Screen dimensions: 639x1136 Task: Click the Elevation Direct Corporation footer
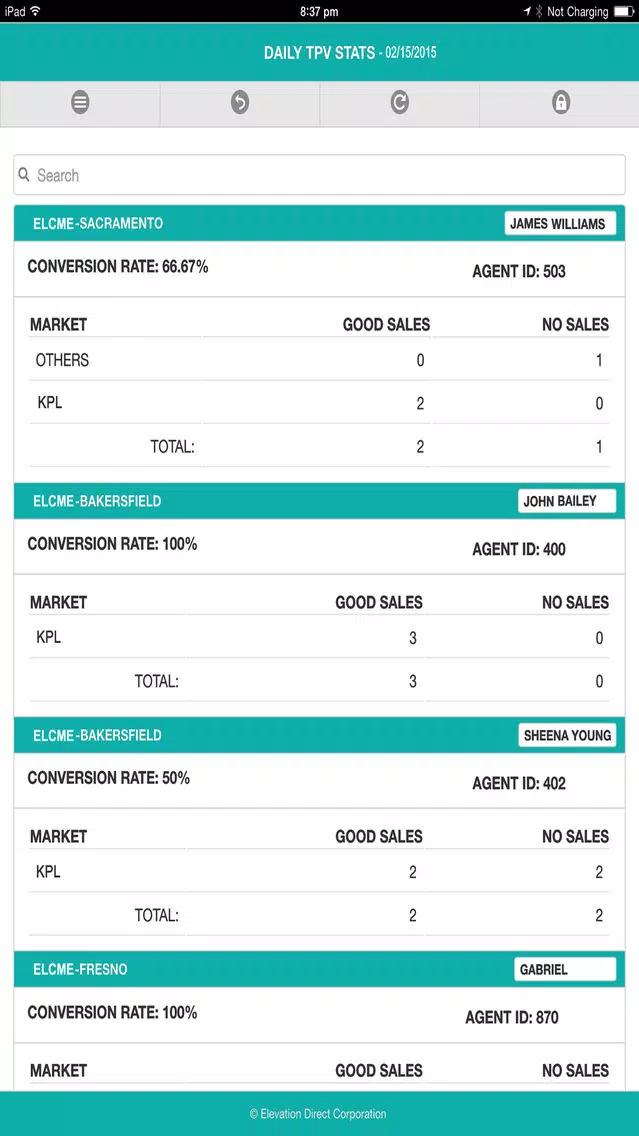point(318,1114)
